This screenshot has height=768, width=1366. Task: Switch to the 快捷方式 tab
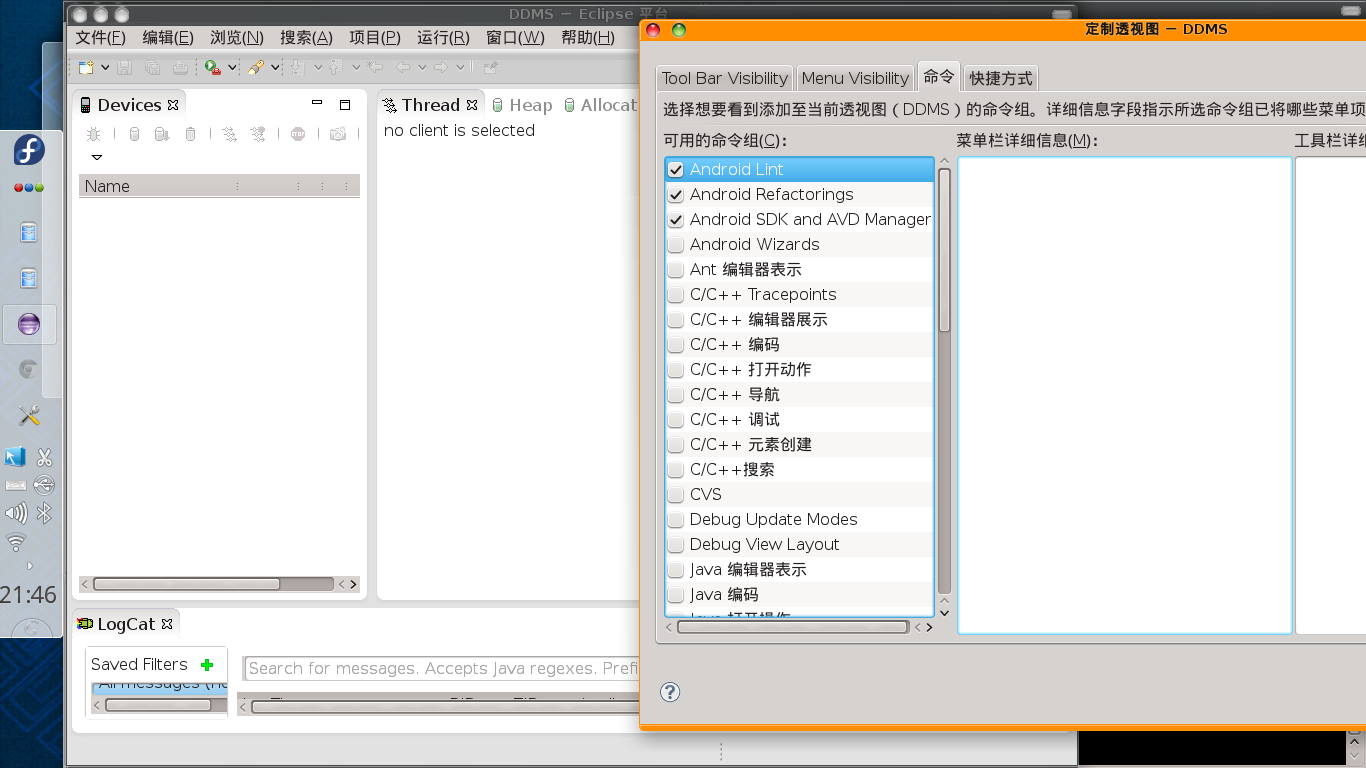point(1001,78)
